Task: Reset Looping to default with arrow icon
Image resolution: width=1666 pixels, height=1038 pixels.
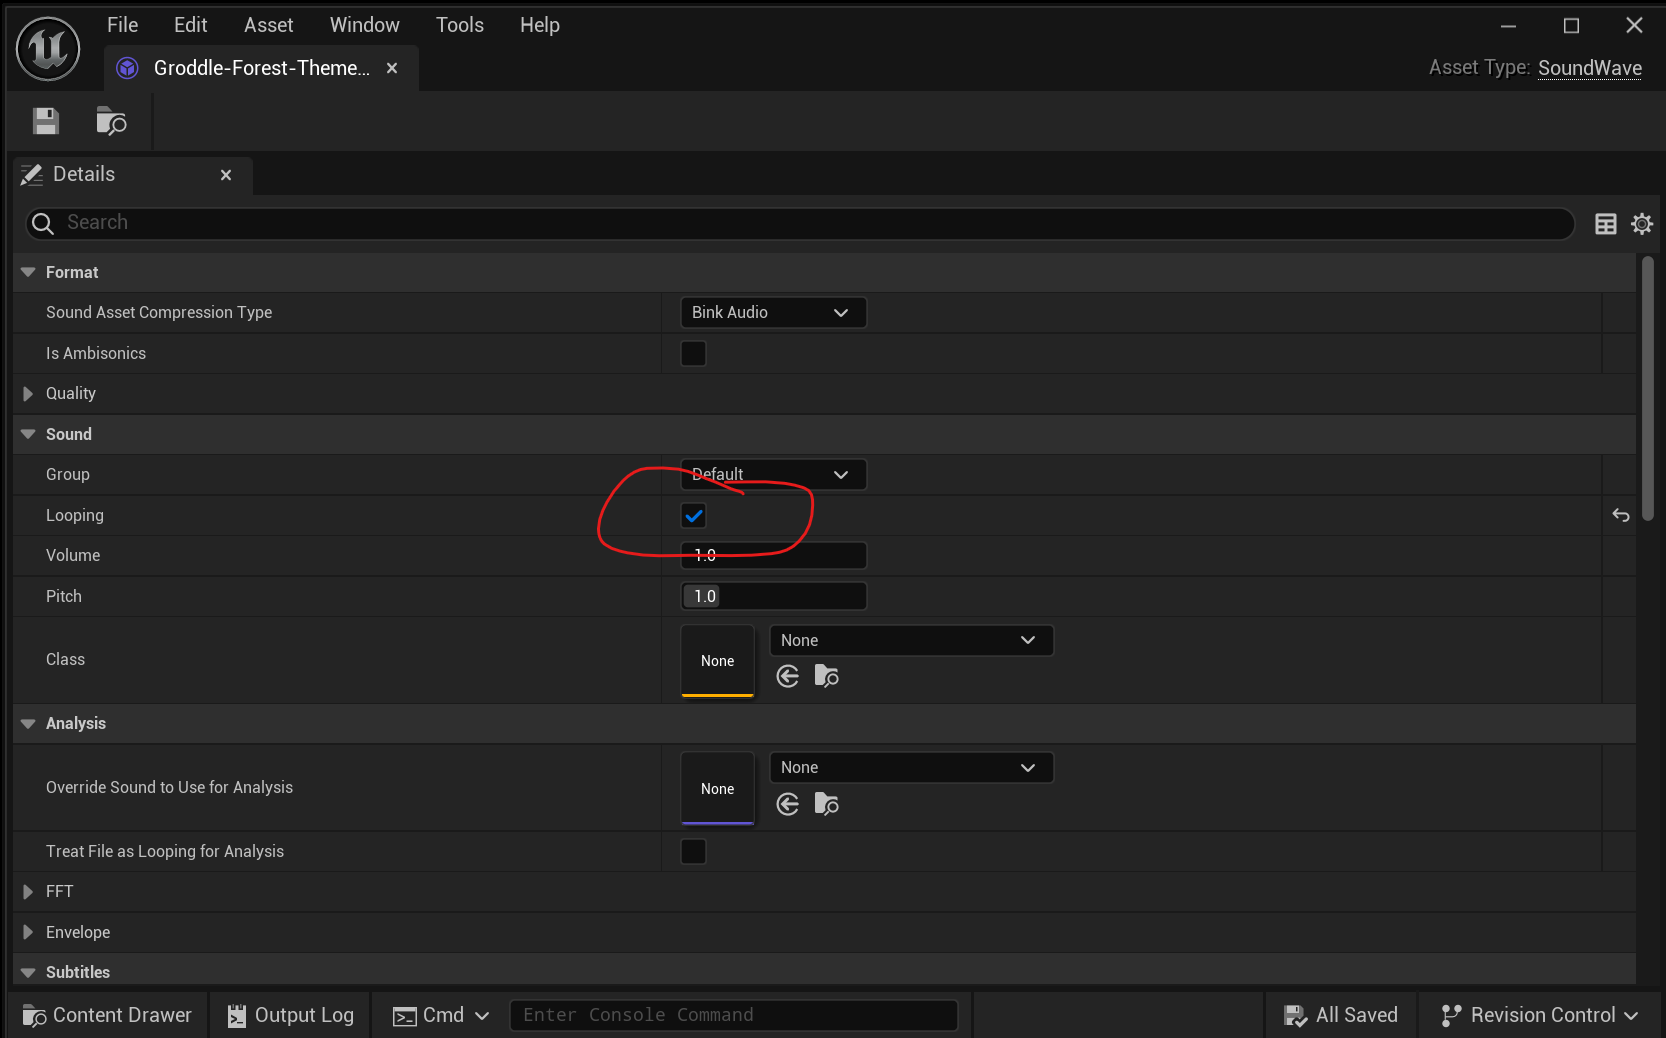Action: 1621,515
